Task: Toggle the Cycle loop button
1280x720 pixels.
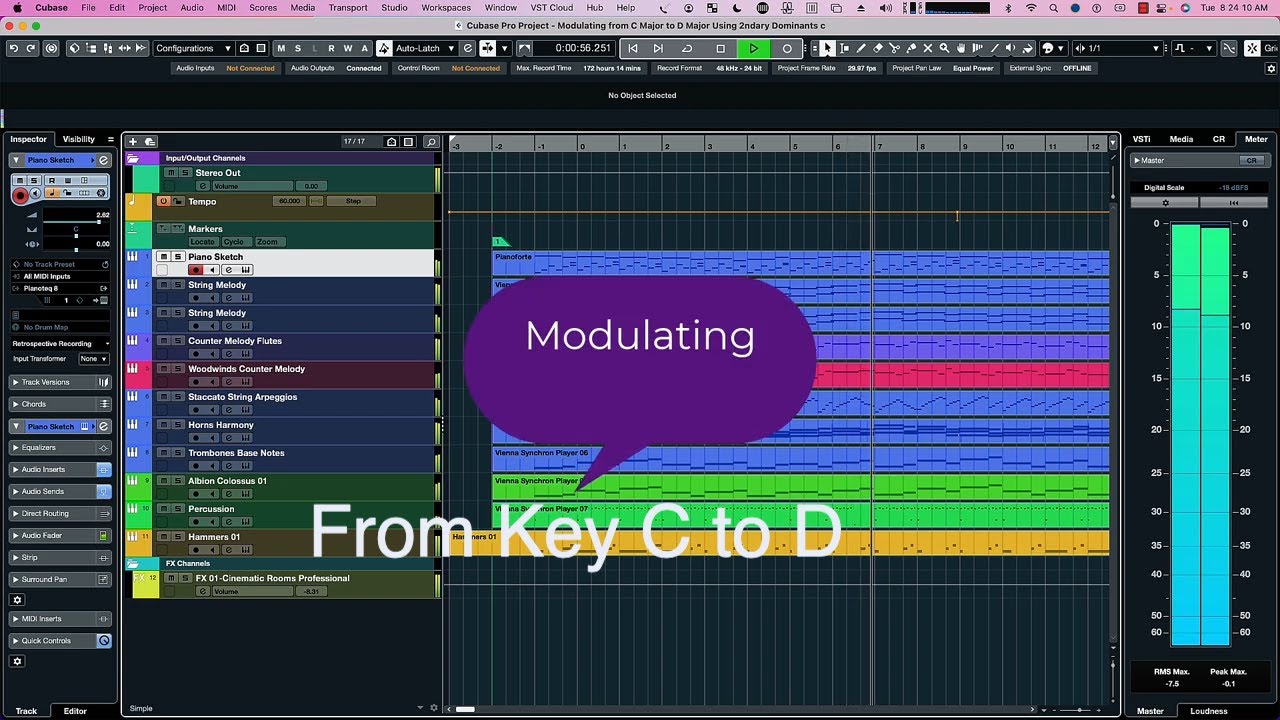Action: pyautogui.click(x=687, y=48)
